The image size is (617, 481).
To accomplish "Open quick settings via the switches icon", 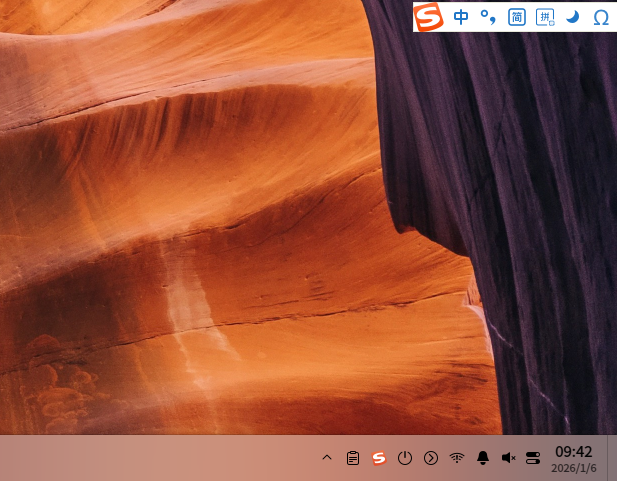I will pos(533,458).
